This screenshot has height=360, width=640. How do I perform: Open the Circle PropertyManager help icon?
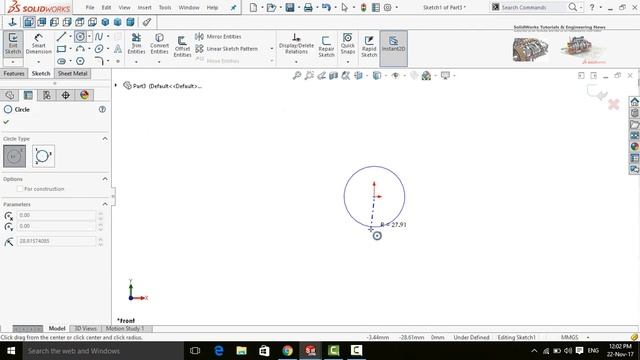pyautogui.click(x=102, y=109)
